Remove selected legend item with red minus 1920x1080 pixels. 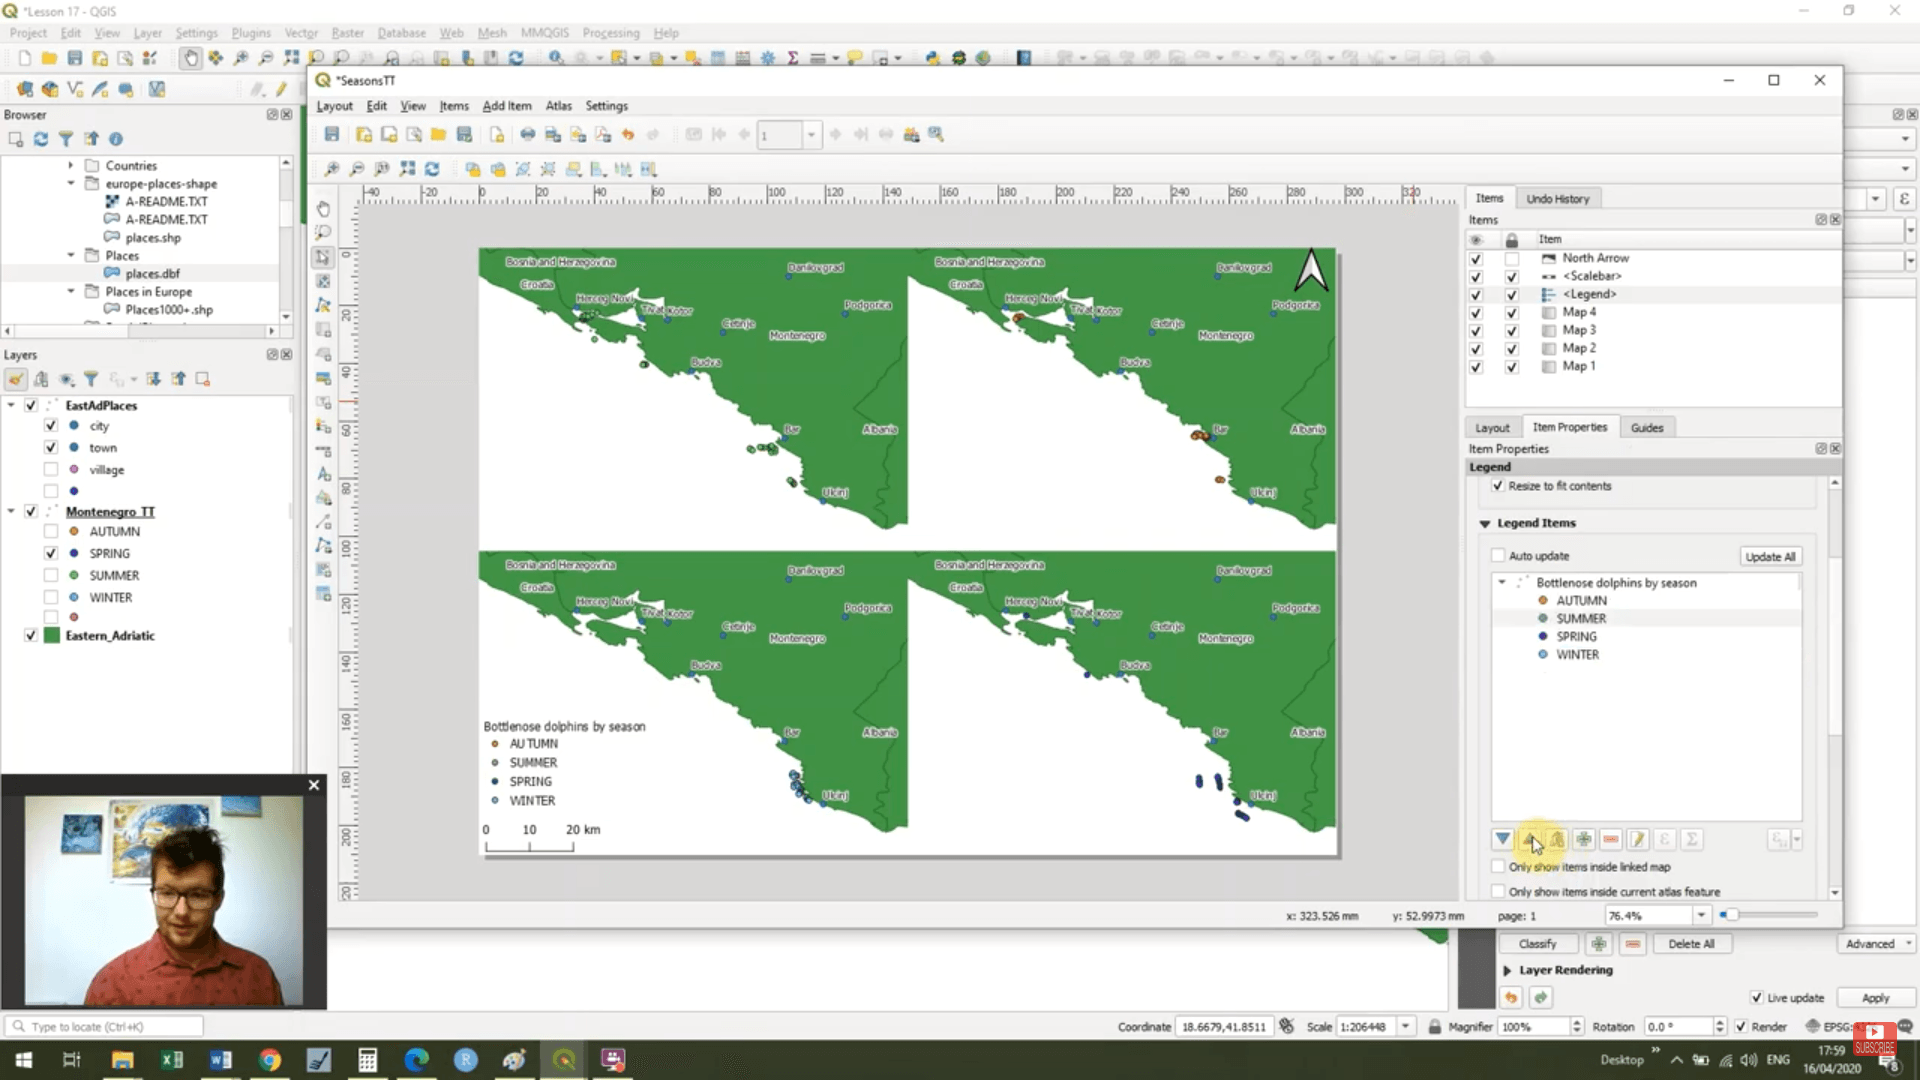tap(1610, 839)
